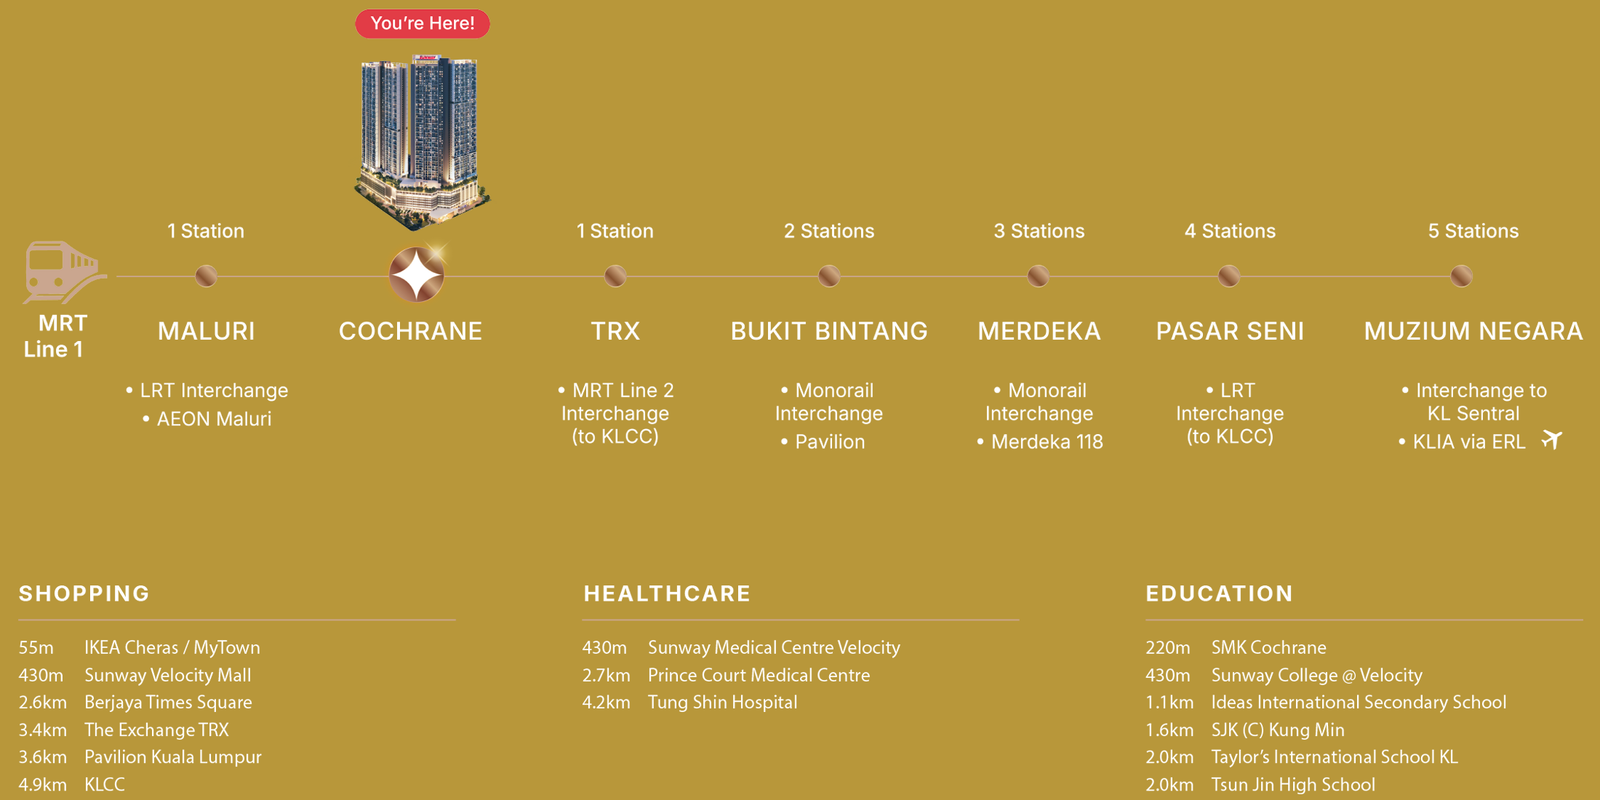Select the Merdeka station dot

[x=1039, y=275]
